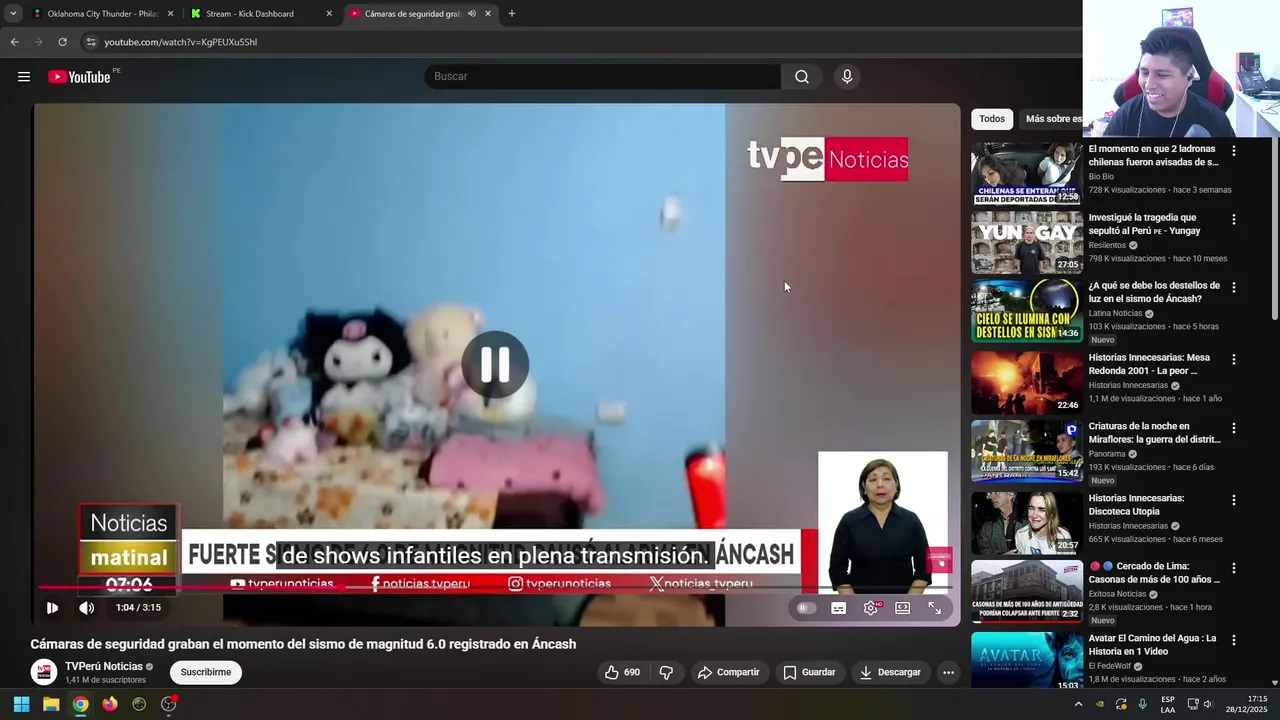View site information icon in address bar
This screenshot has width=1280, height=720.
91,42
